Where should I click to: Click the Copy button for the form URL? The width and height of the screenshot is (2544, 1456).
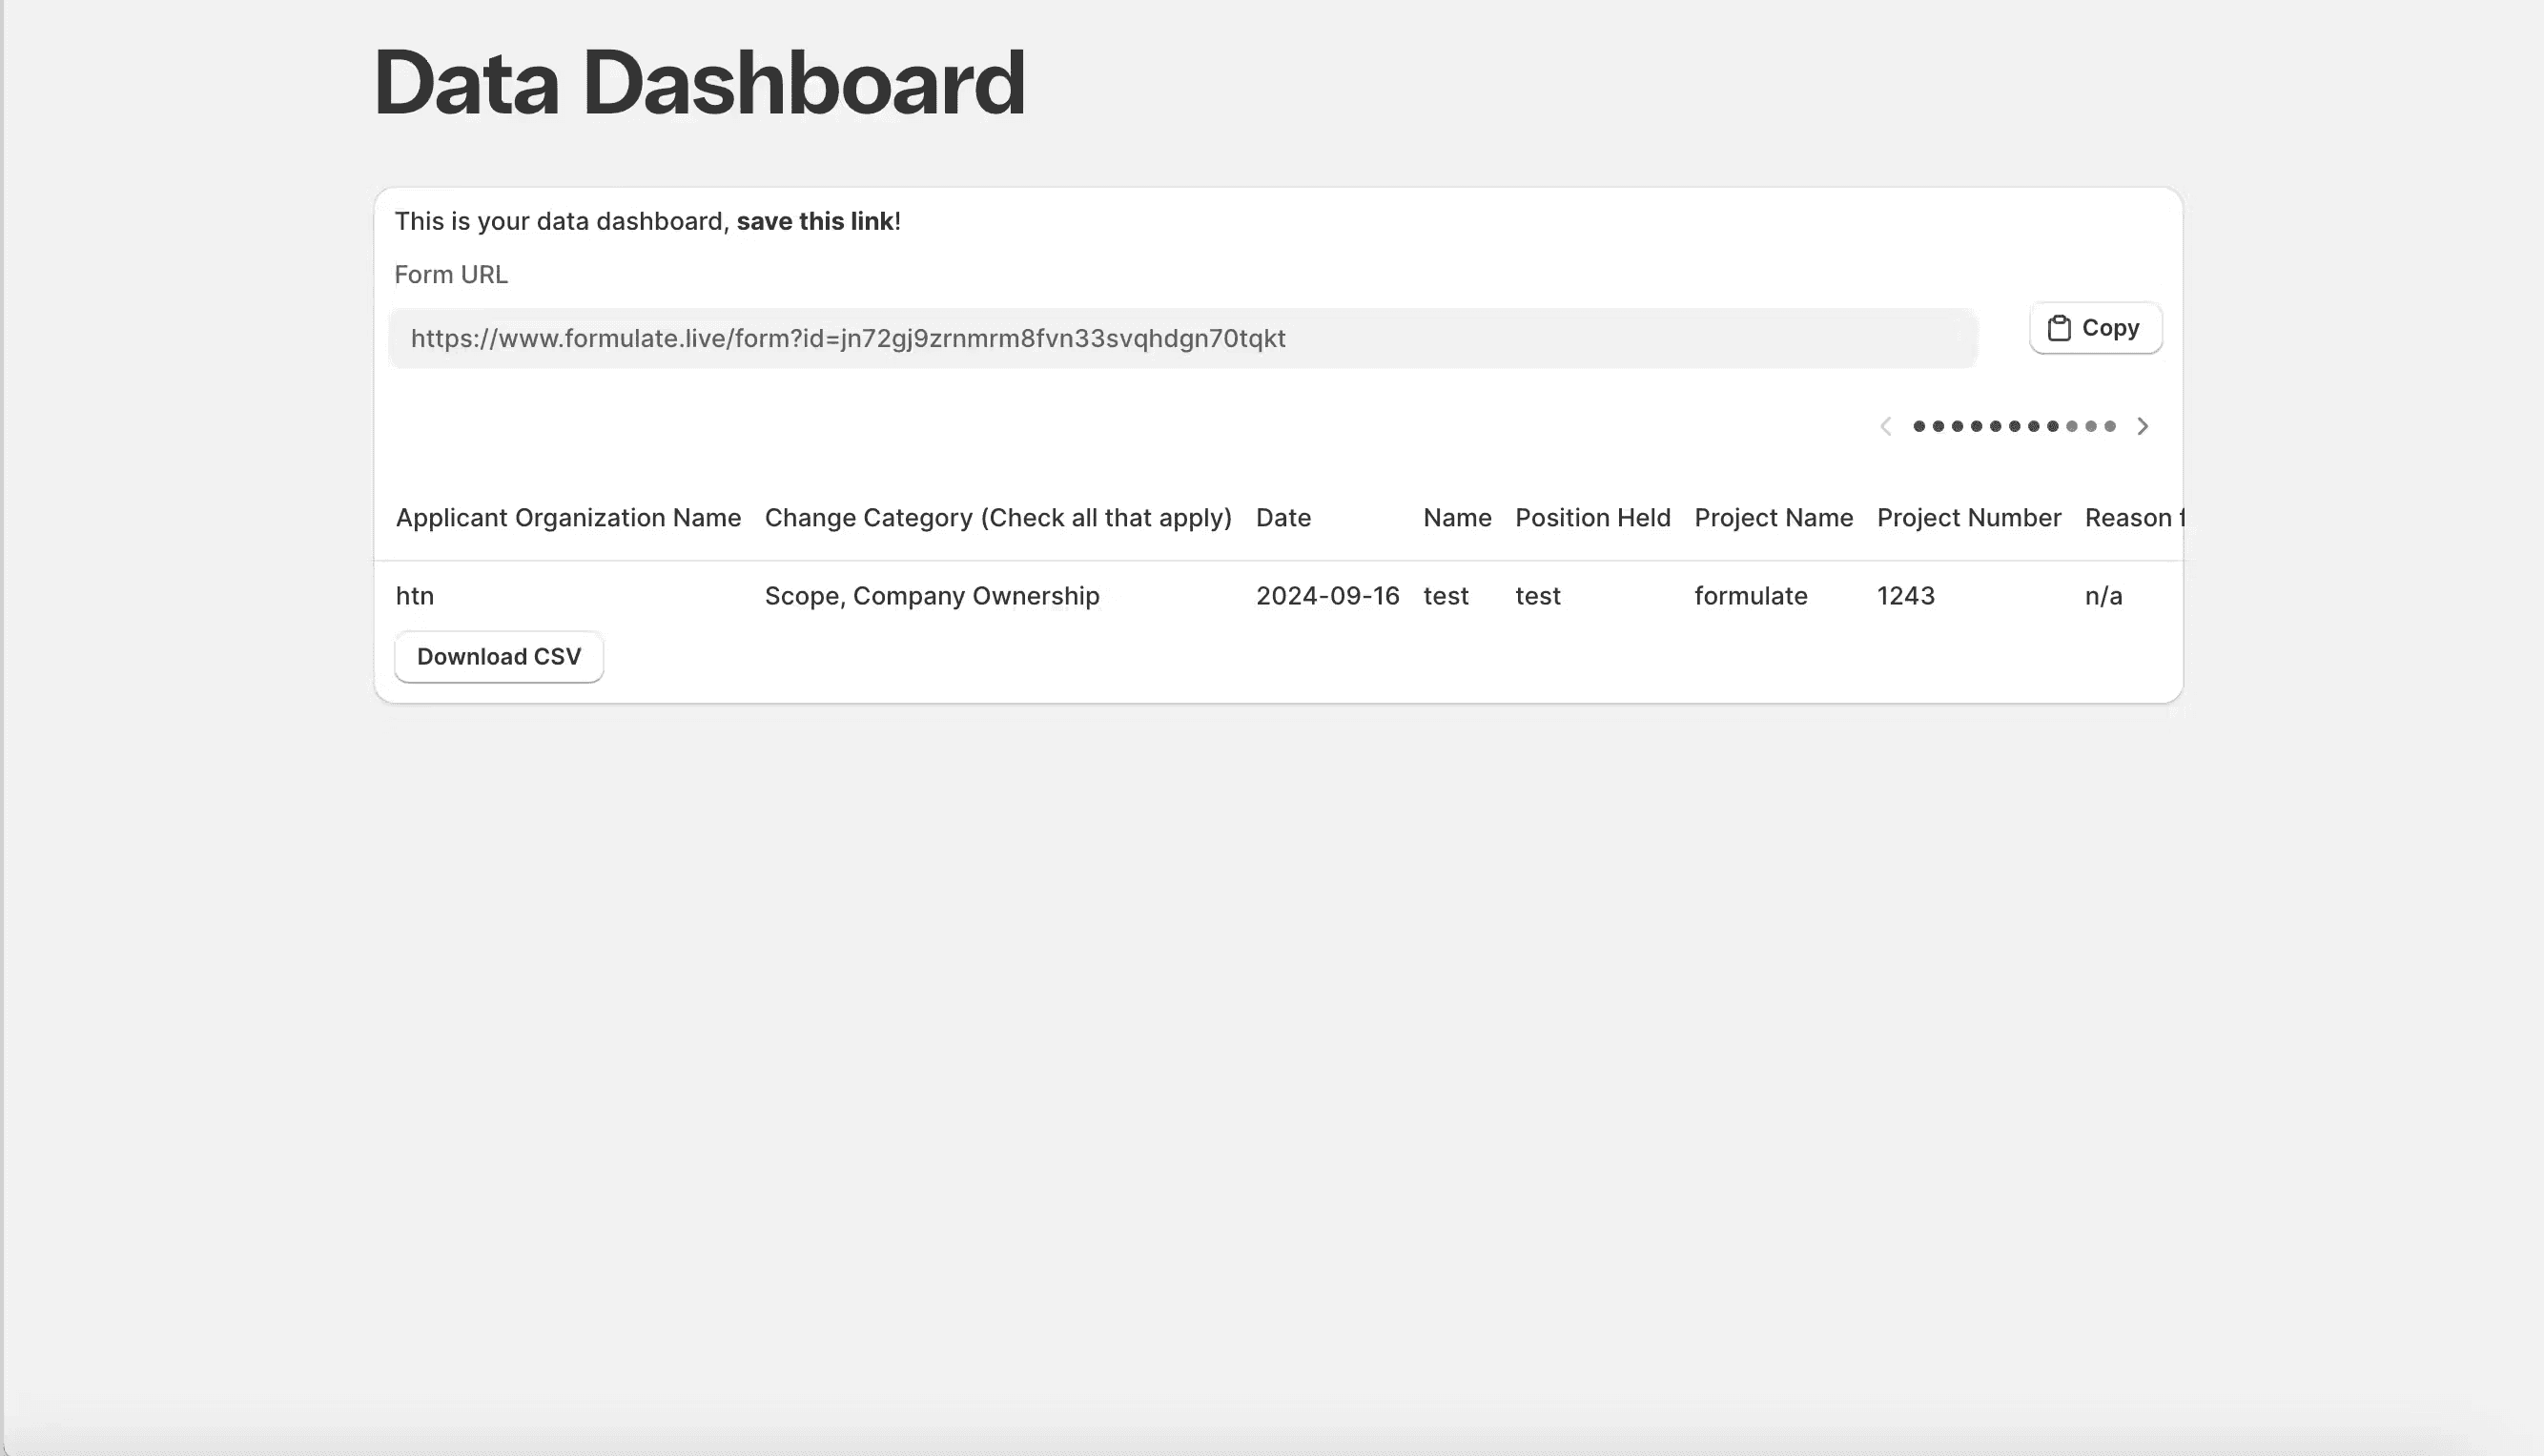[x=2095, y=328]
